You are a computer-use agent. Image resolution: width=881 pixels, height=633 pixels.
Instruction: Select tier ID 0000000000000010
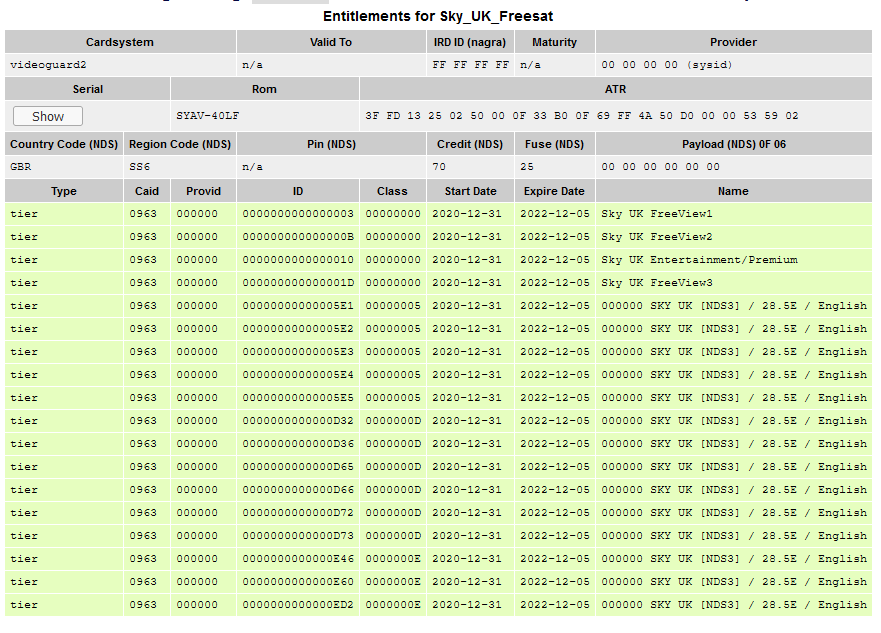point(298,260)
